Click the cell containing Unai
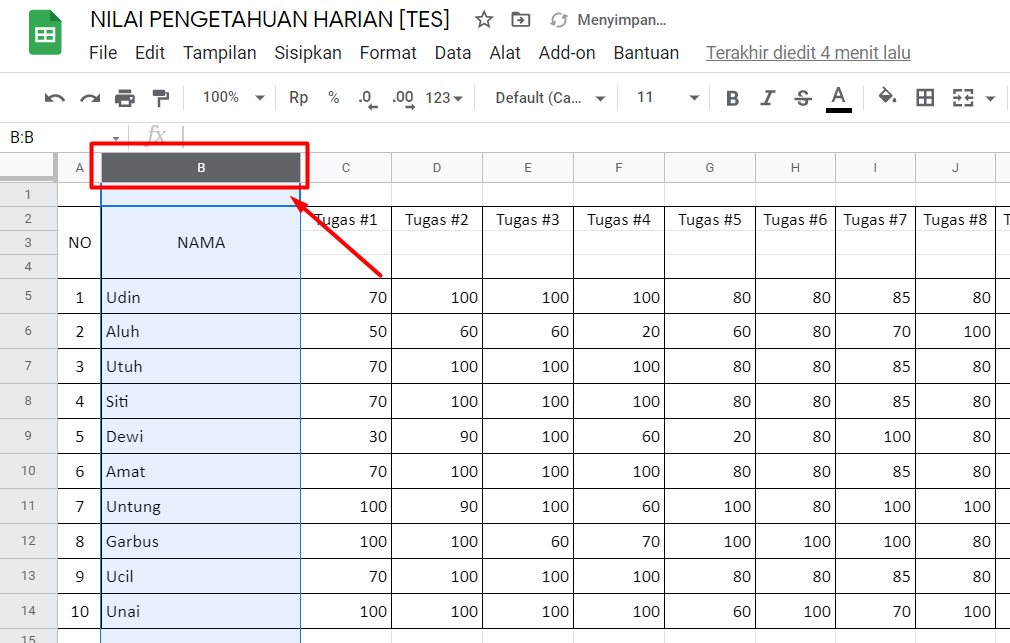1010x643 pixels. pyautogui.click(x=201, y=611)
